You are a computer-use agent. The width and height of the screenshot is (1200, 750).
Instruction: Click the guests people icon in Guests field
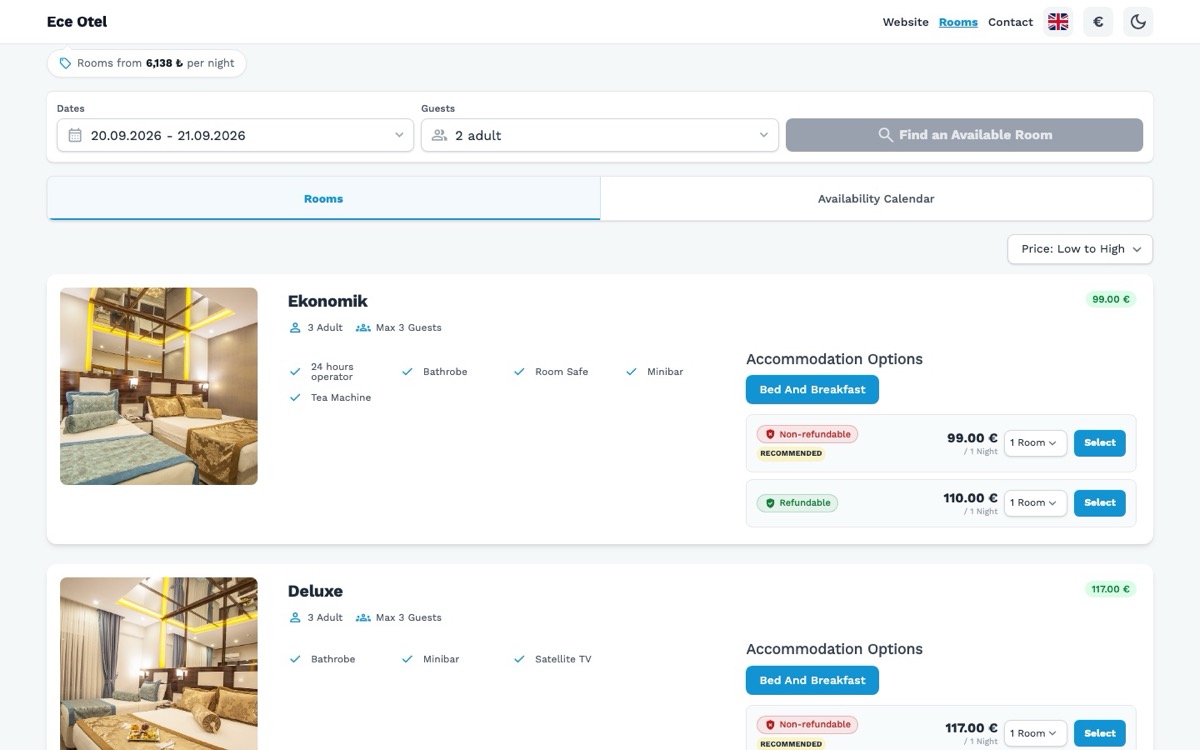tap(439, 135)
